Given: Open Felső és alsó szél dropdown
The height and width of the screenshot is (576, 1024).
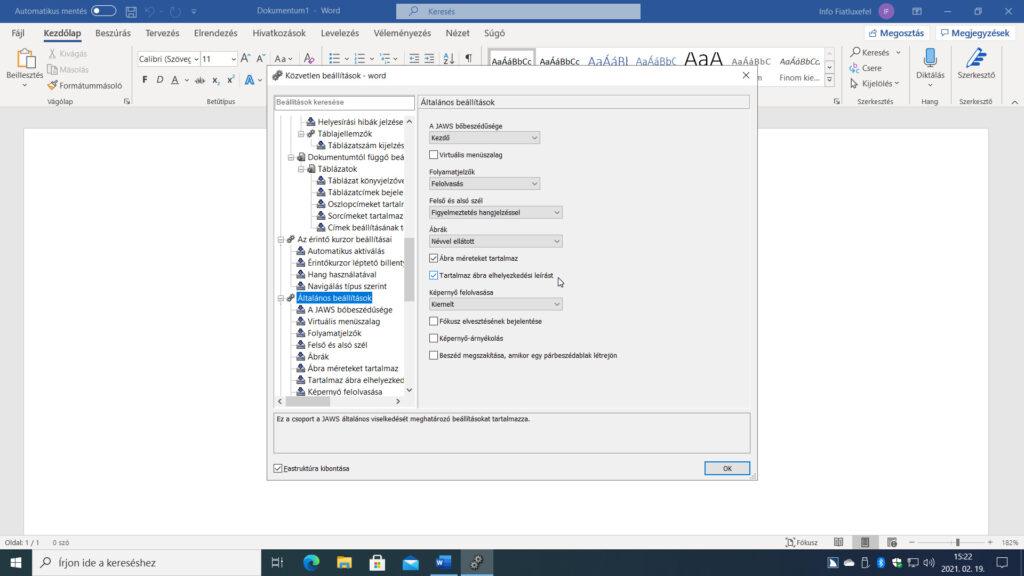Looking at the screenshot, I should 495,212.
